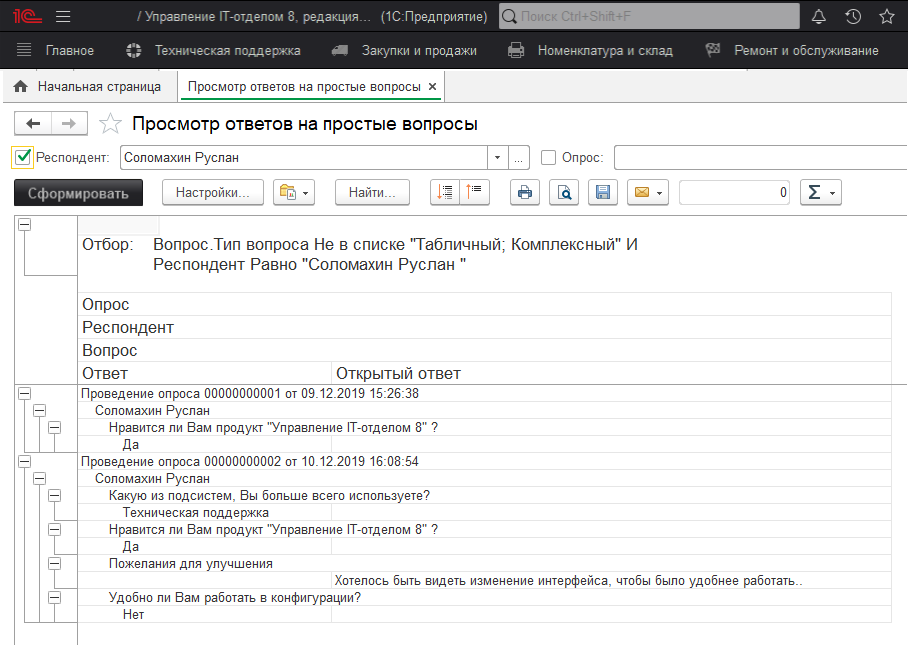Screen dimensions: 908x645
Task: Click the print report icon
Action: 525,192
